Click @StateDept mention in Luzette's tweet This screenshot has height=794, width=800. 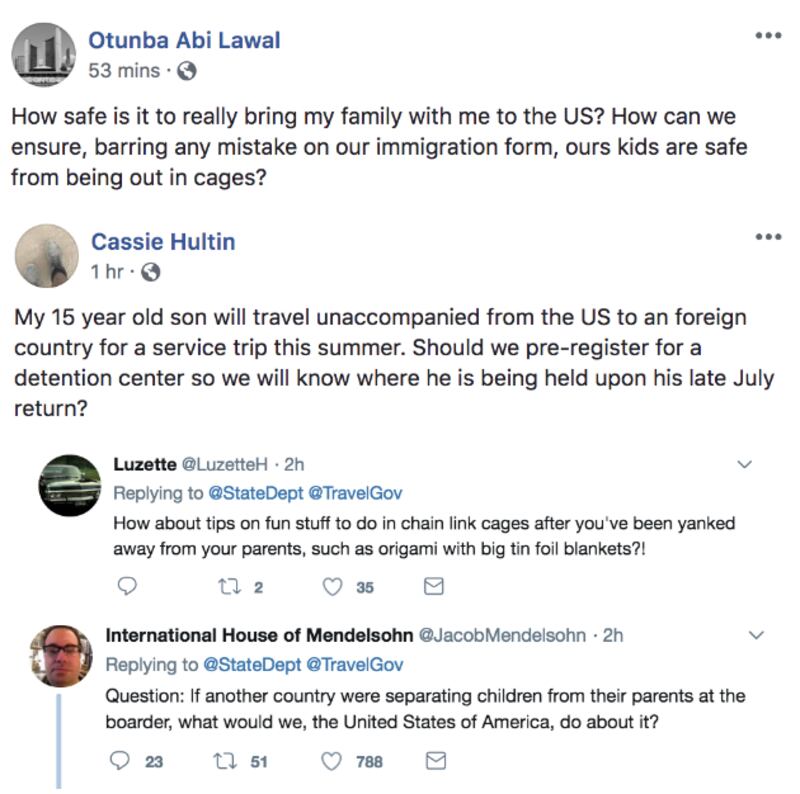253,493
